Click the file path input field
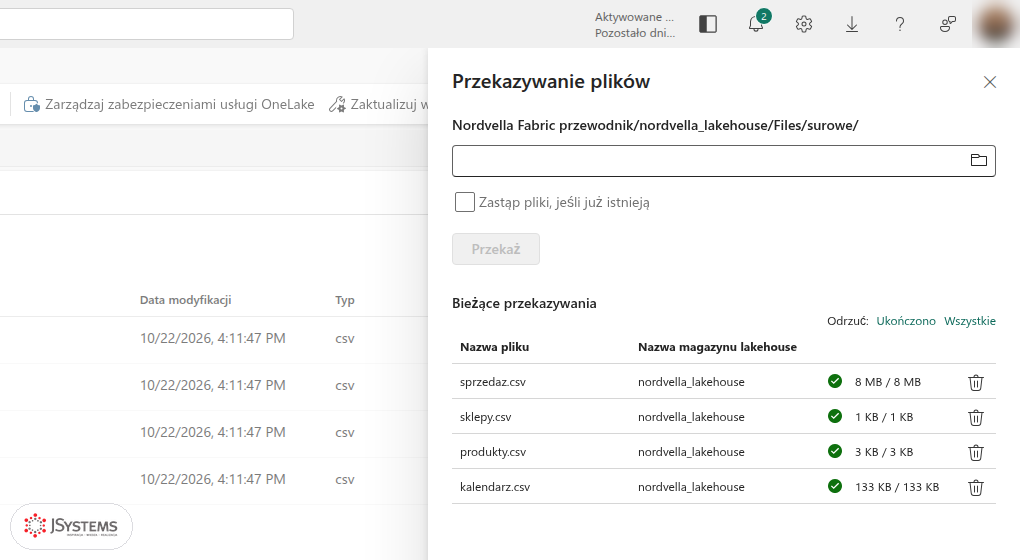Screen dimensions: 1020x560 click(x=723, y=161)
